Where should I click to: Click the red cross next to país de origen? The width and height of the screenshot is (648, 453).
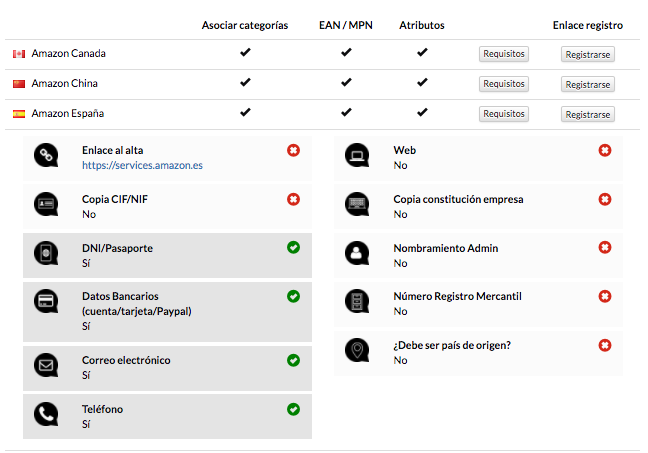605,345
